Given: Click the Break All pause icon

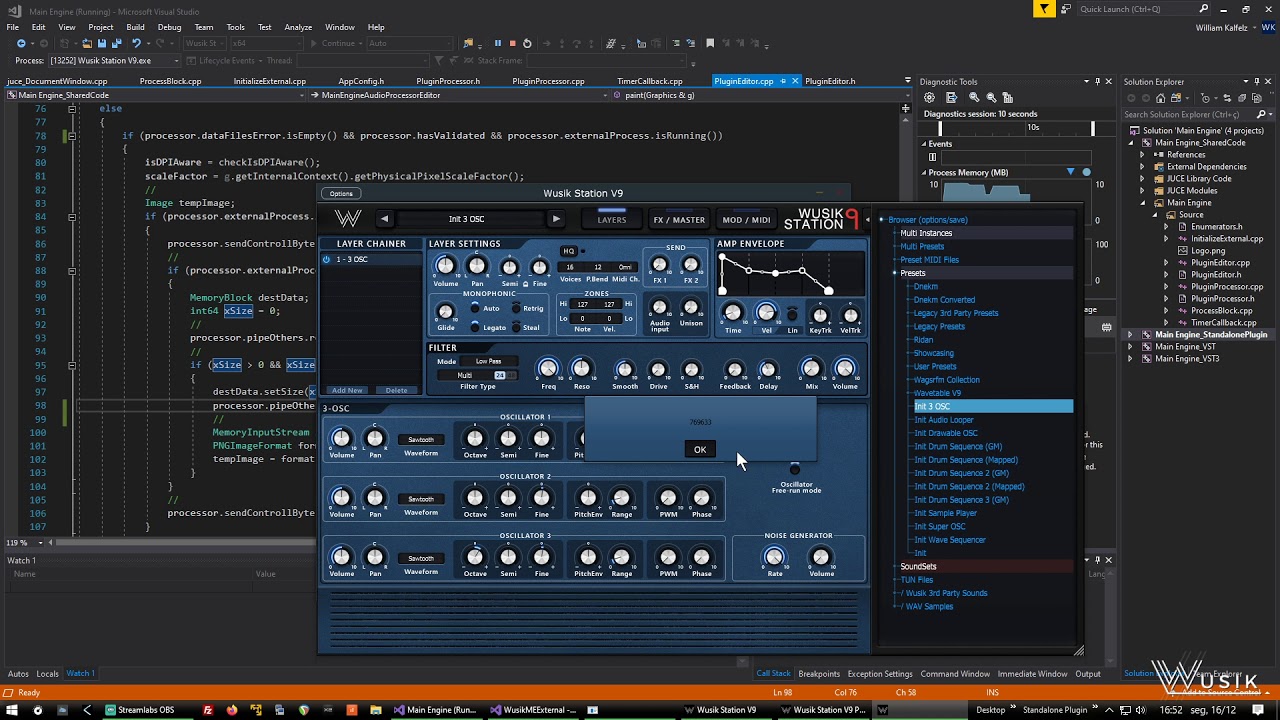Looking at the screenshot, I should (x=497, y=43).
